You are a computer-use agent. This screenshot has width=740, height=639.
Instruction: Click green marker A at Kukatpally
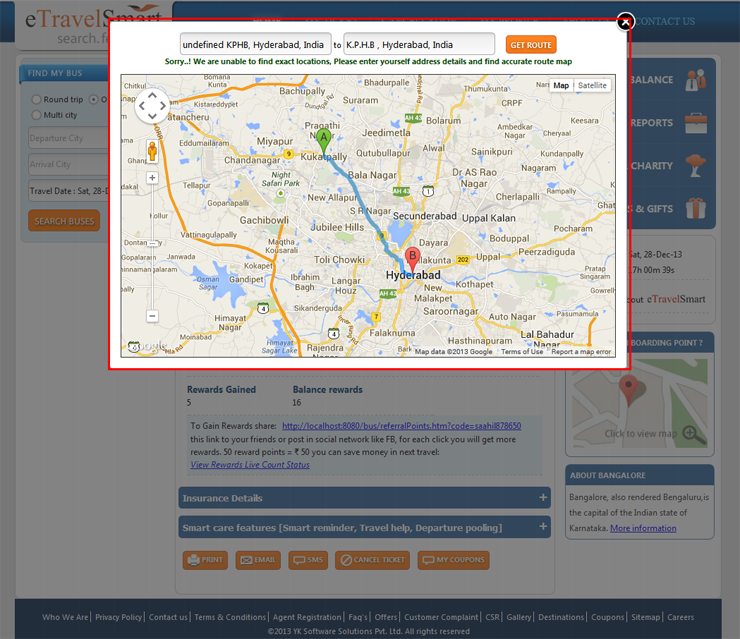[x=322, y=141]
